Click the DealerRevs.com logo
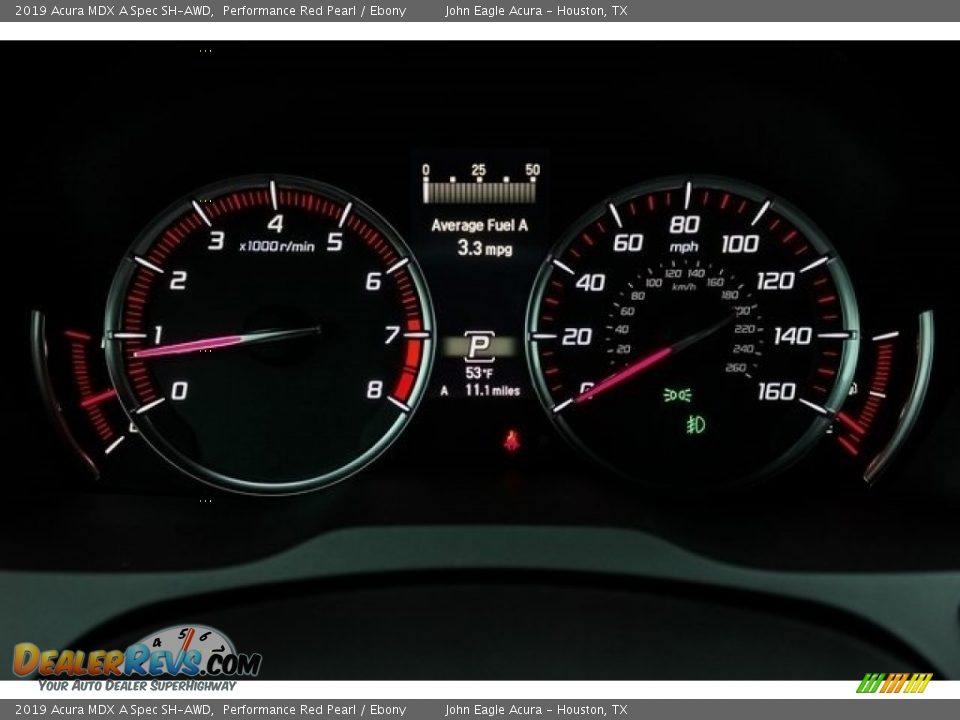This screenshot has width=960, height=720. pos(137,660)
